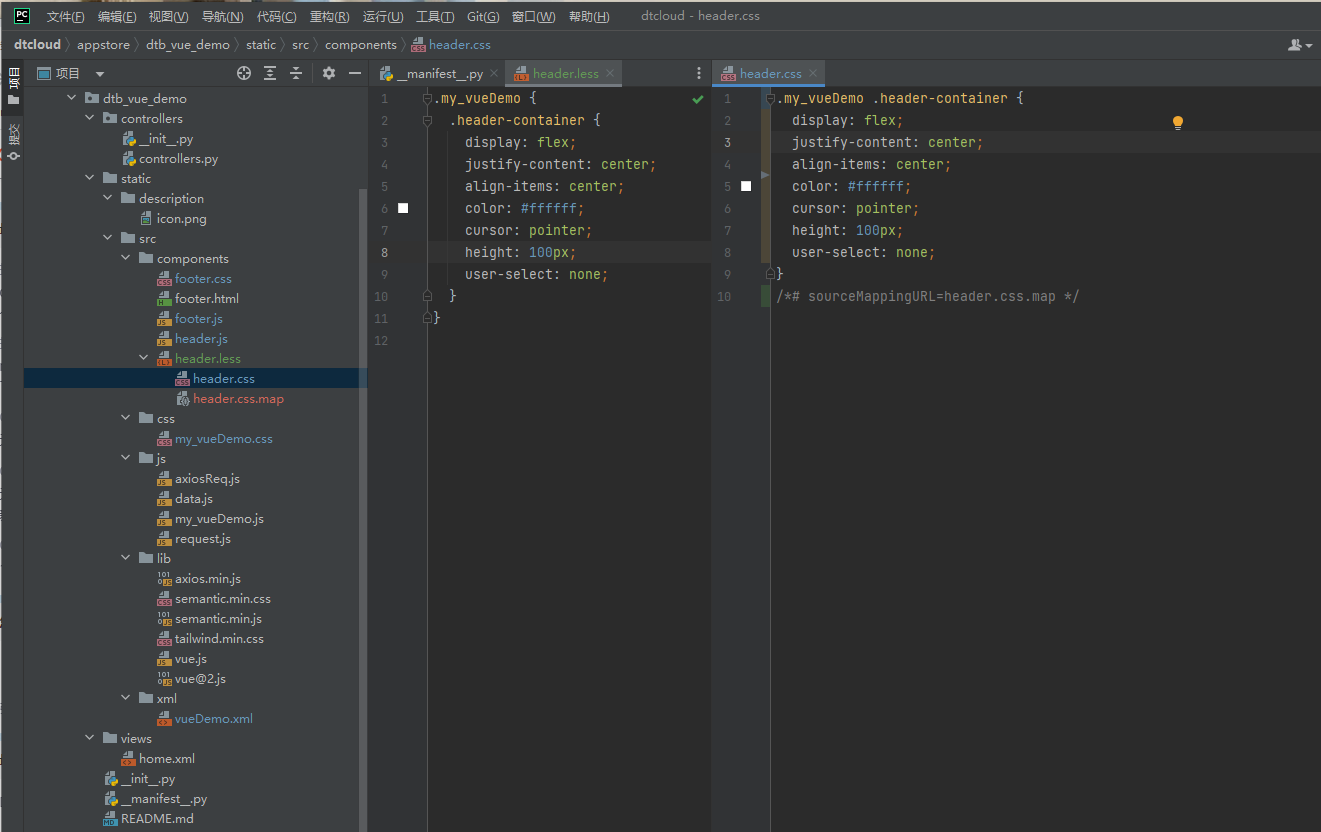The height and width of the screenshot is (832, 1321).
Task: Open the 工具(T) menu
Action: point(434,16)
